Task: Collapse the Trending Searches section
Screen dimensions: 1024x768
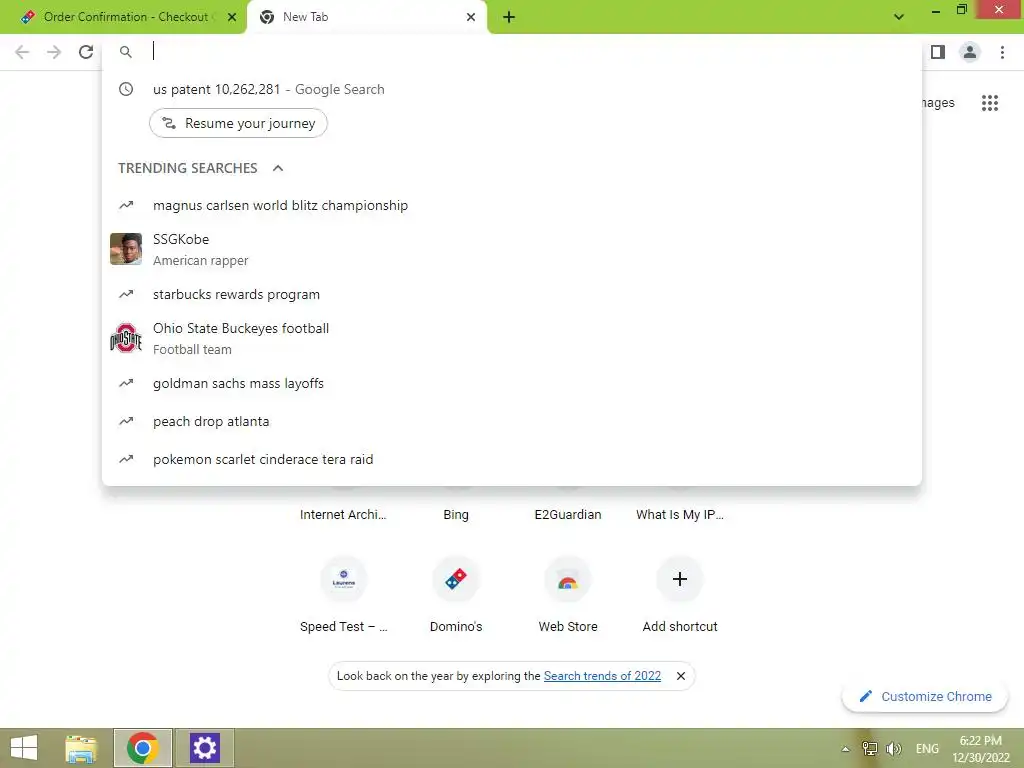Action: click(x=278, y=168)
